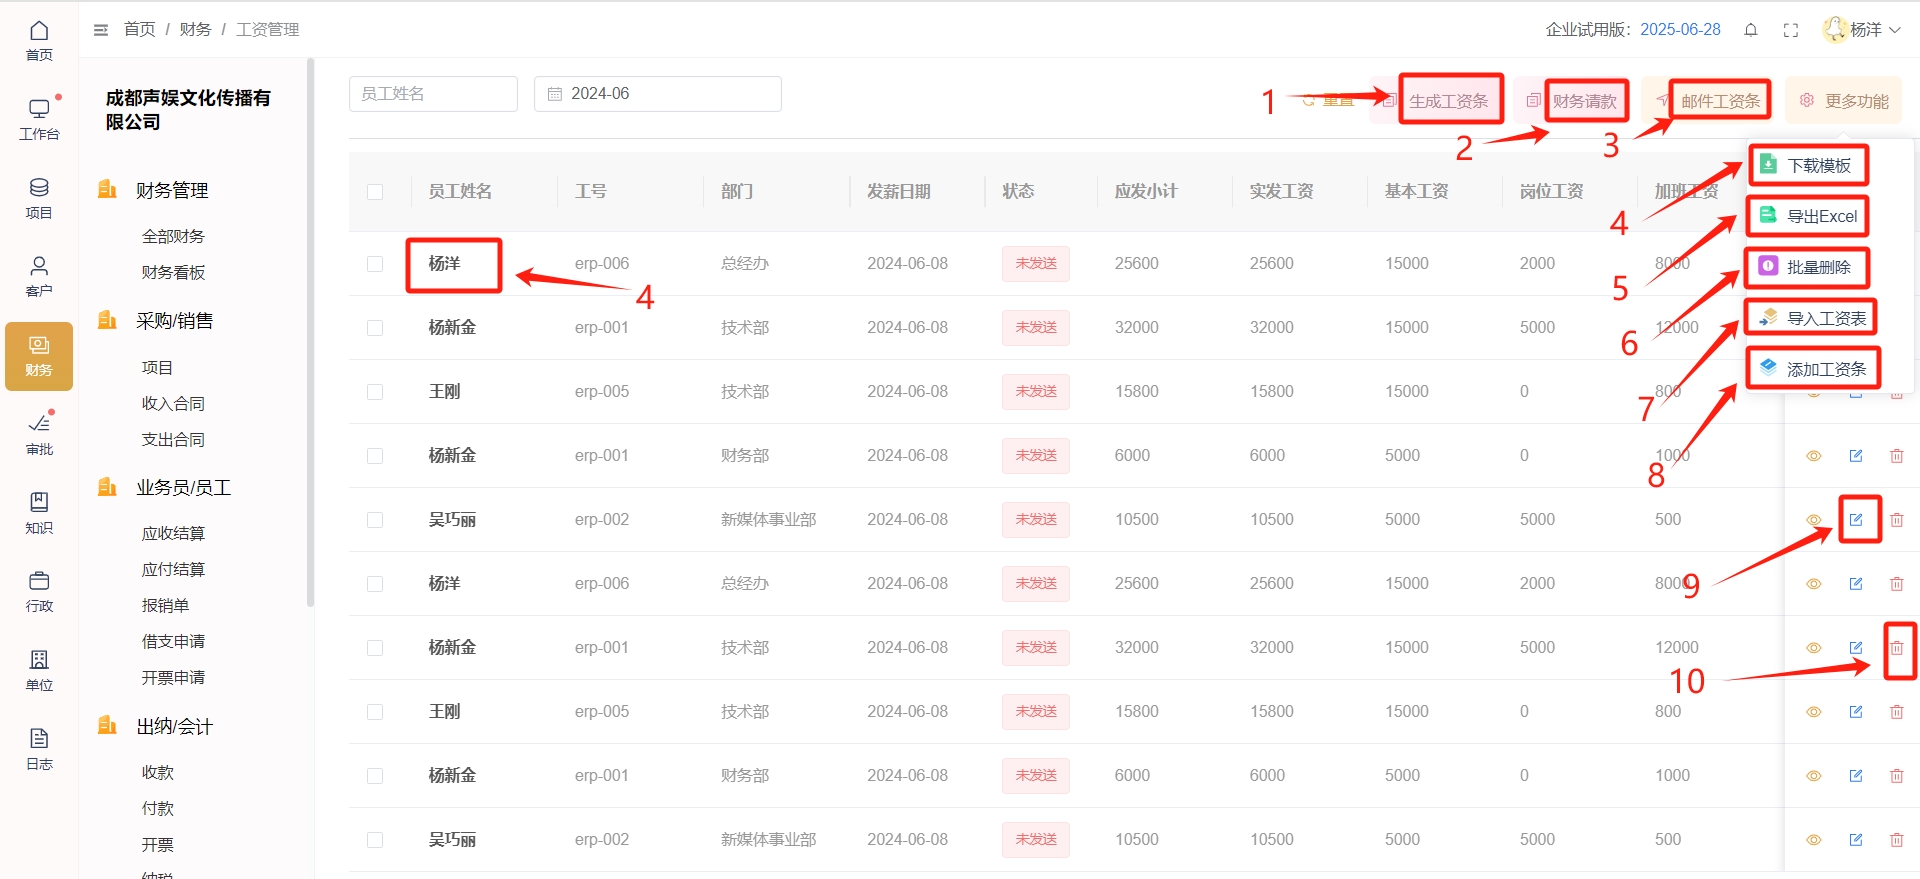This screenshot has height=879, width=1920.
Task: Open the 工作台 workbench sidebar icon
Action: tap(39, 118)
